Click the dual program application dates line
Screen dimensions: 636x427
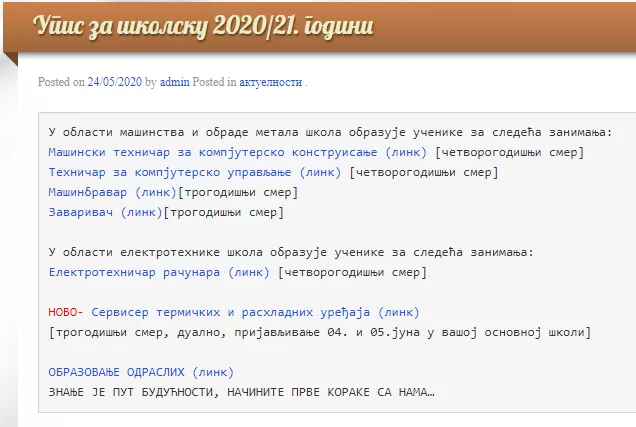coord(319,331)
